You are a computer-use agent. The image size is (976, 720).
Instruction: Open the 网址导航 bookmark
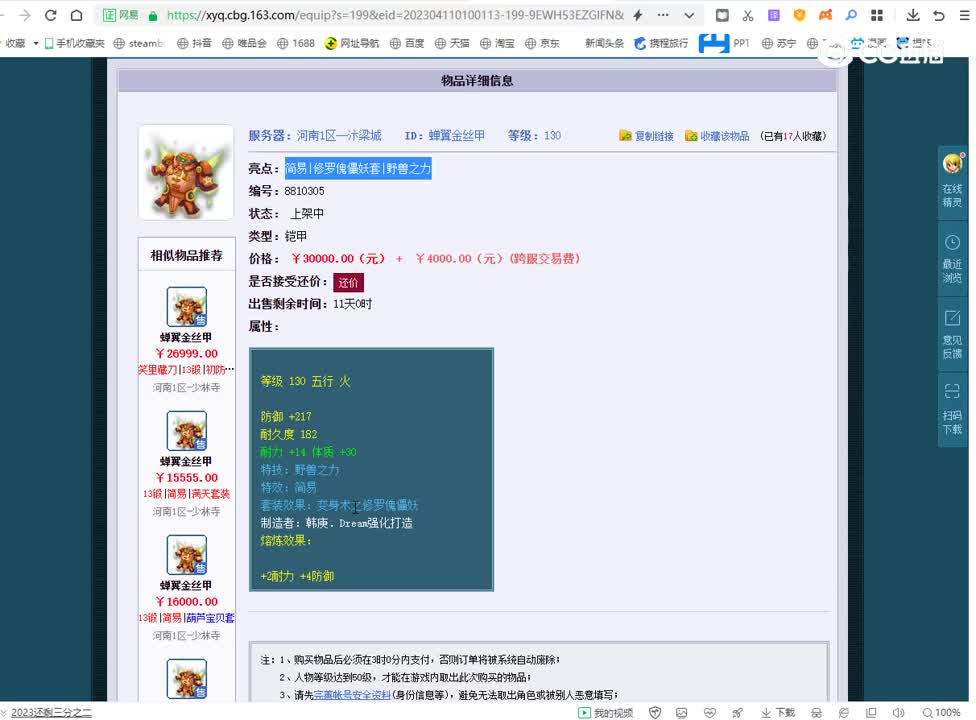[352, 43]
